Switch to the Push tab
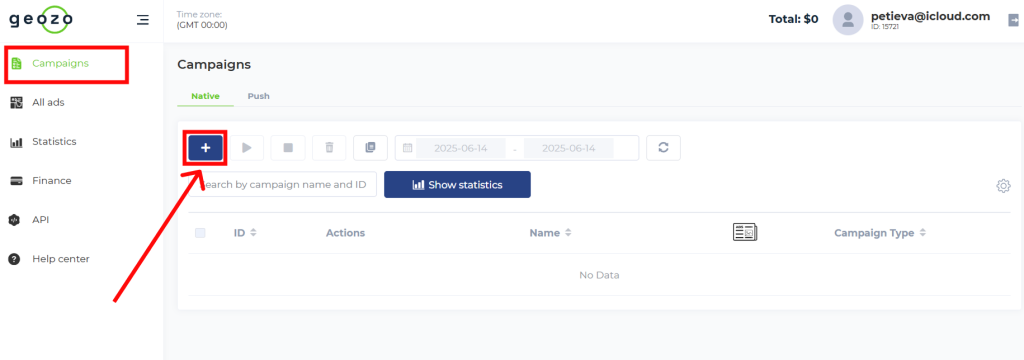Viewport: 1024px width, 360px height. (x=259, y=96)
